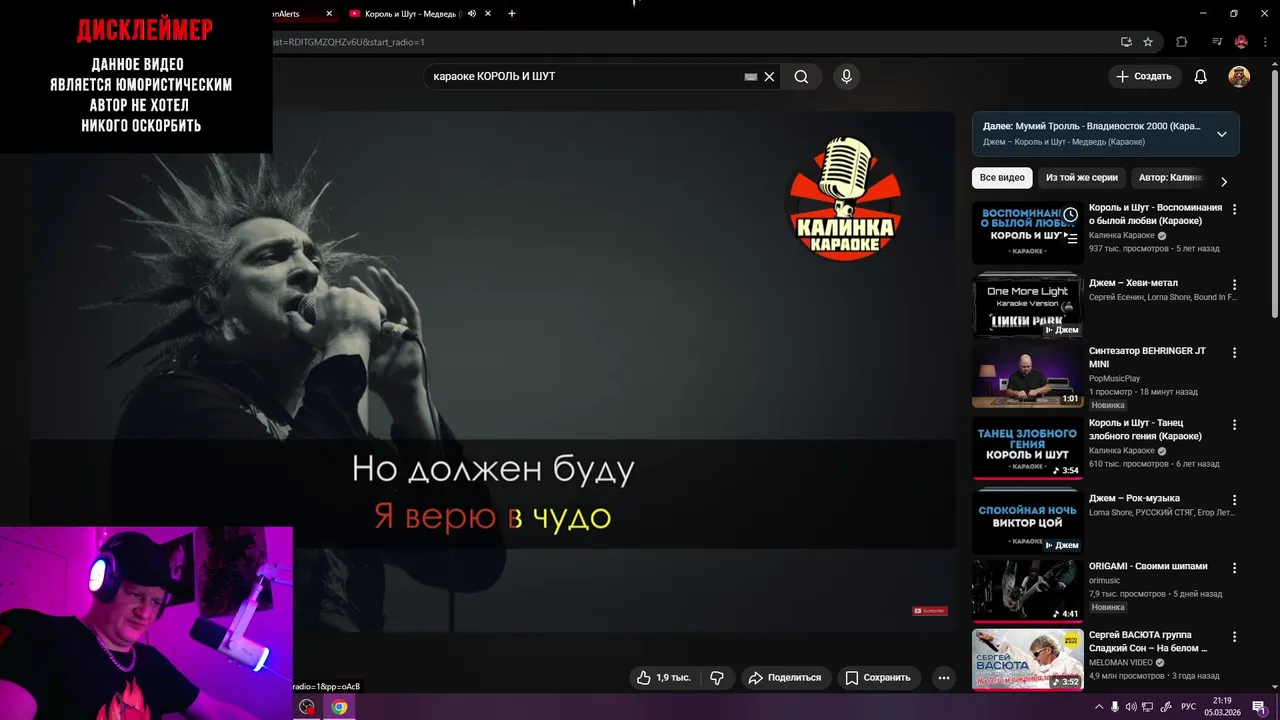Open Воспоминания о былой любви thumbnail
This screenshot has width=1280, height=720.
point(1027,233)
